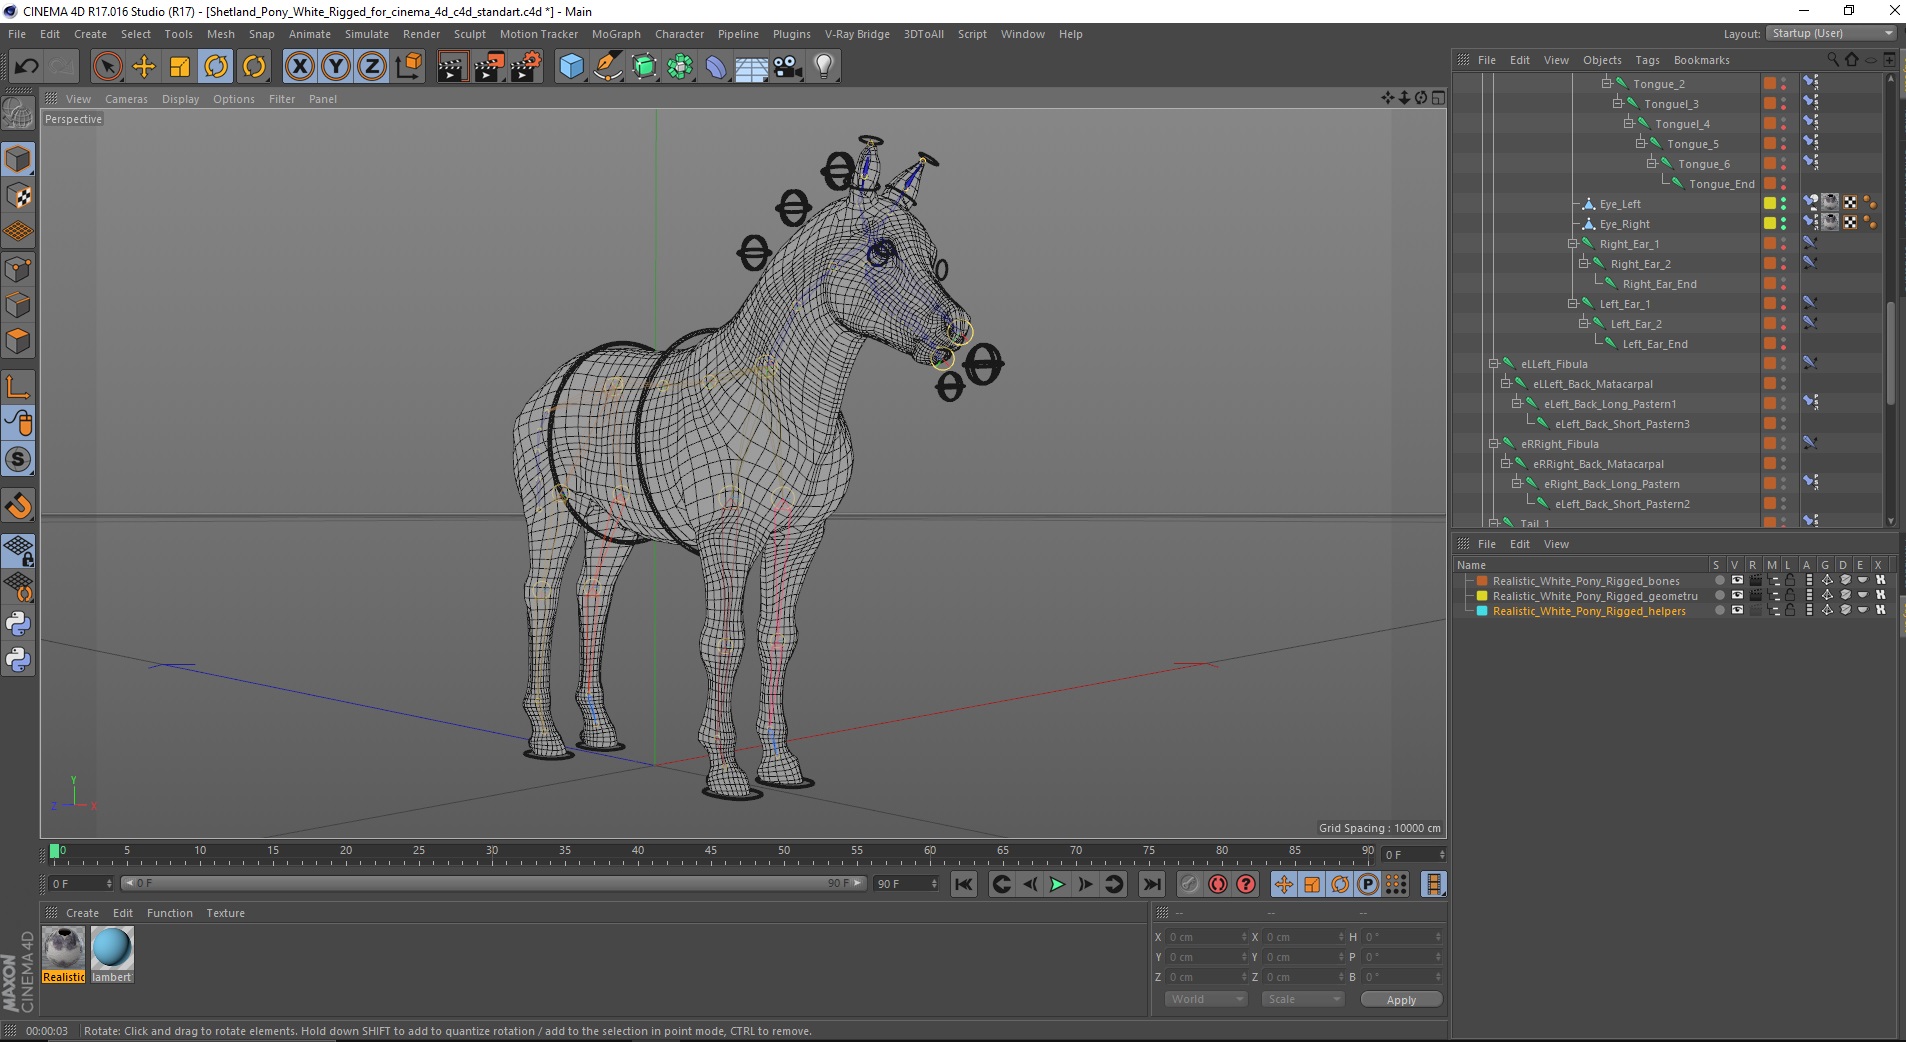
Task: Enable Snap magnet icon
Action: click(x=18, y=506)
